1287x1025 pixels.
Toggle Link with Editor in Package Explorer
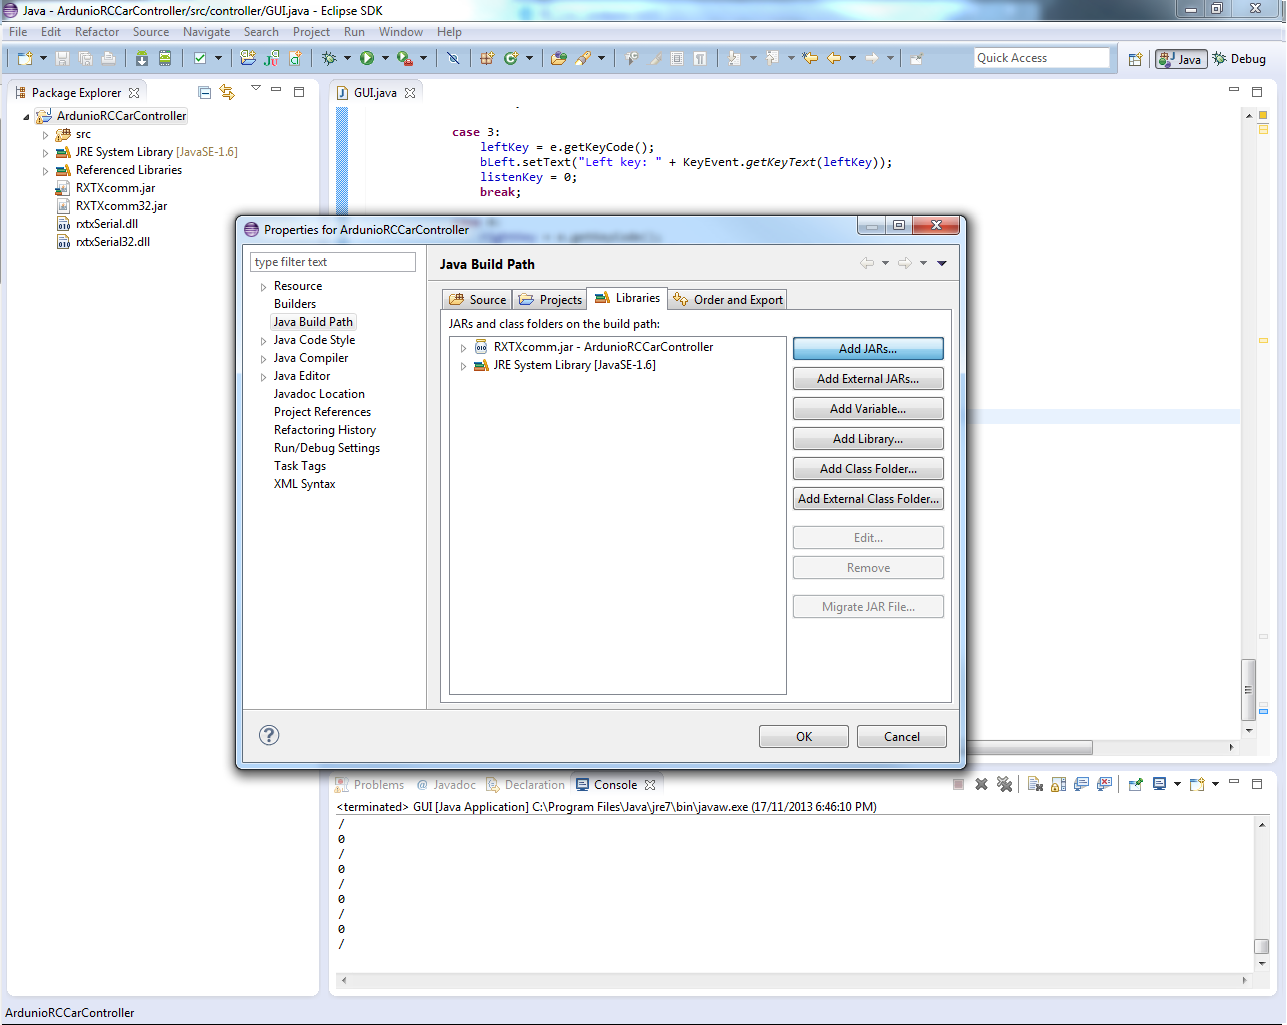pyautogui.click(x=228, y=92)
